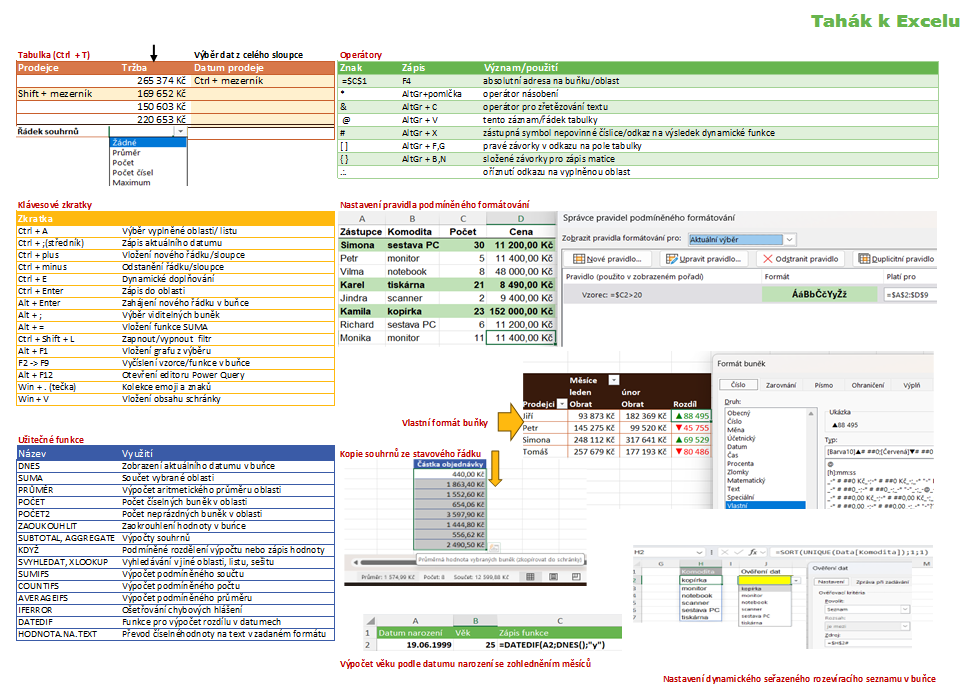Open the Rozsah dropdown showing je mezi
This screenshot has width=974, height=697.
pyautogui.click(x=905, y=626)
